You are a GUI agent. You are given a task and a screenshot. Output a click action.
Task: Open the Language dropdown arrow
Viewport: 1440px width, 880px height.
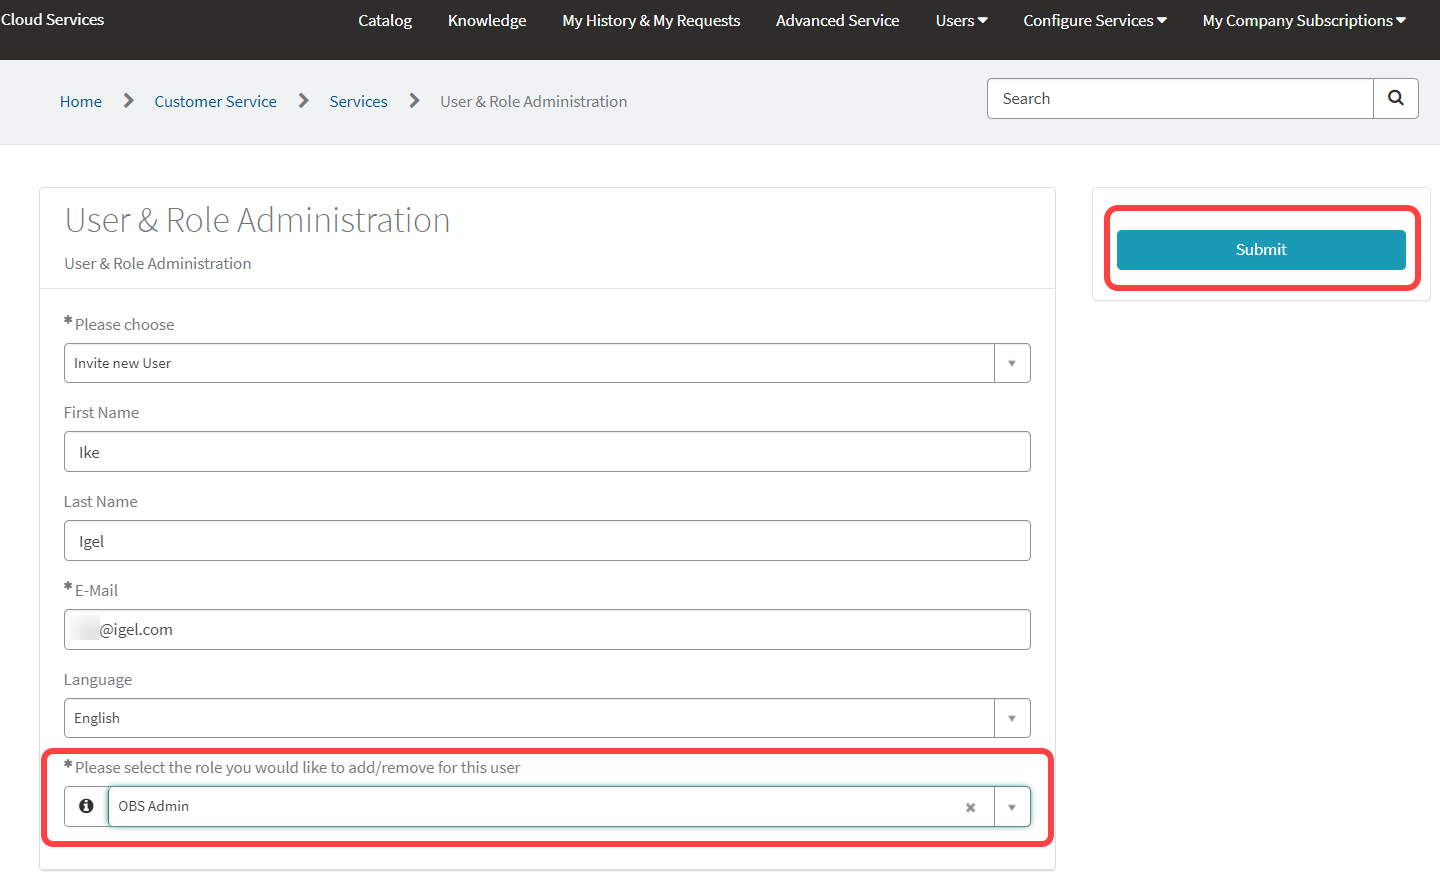point(1012,718)
